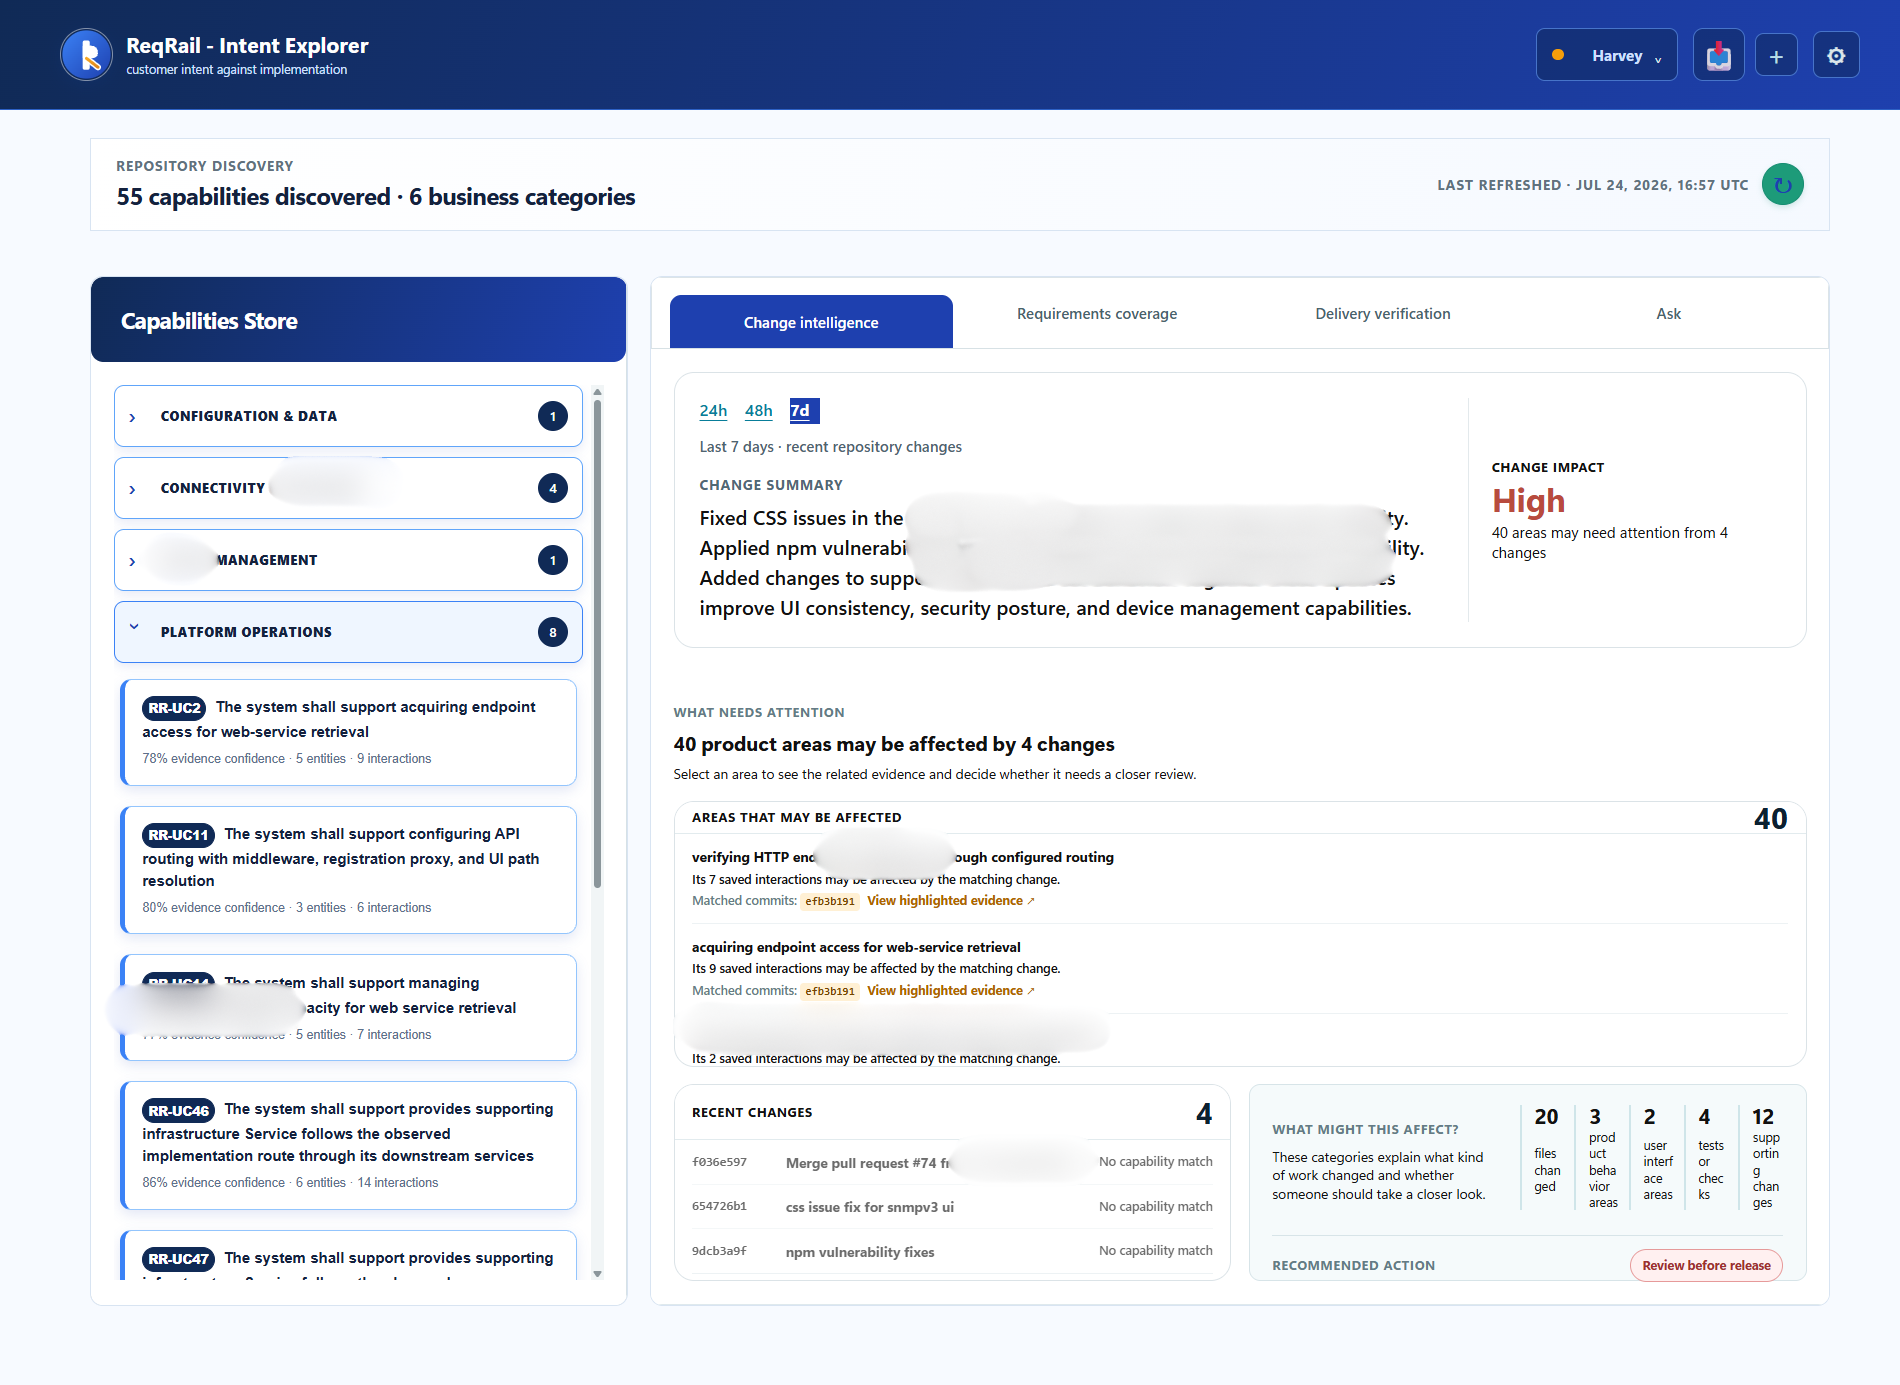The width and height of the screenshot is (1900, 1385).
Task: Select the 7d time range
Action: pos(804,411)
